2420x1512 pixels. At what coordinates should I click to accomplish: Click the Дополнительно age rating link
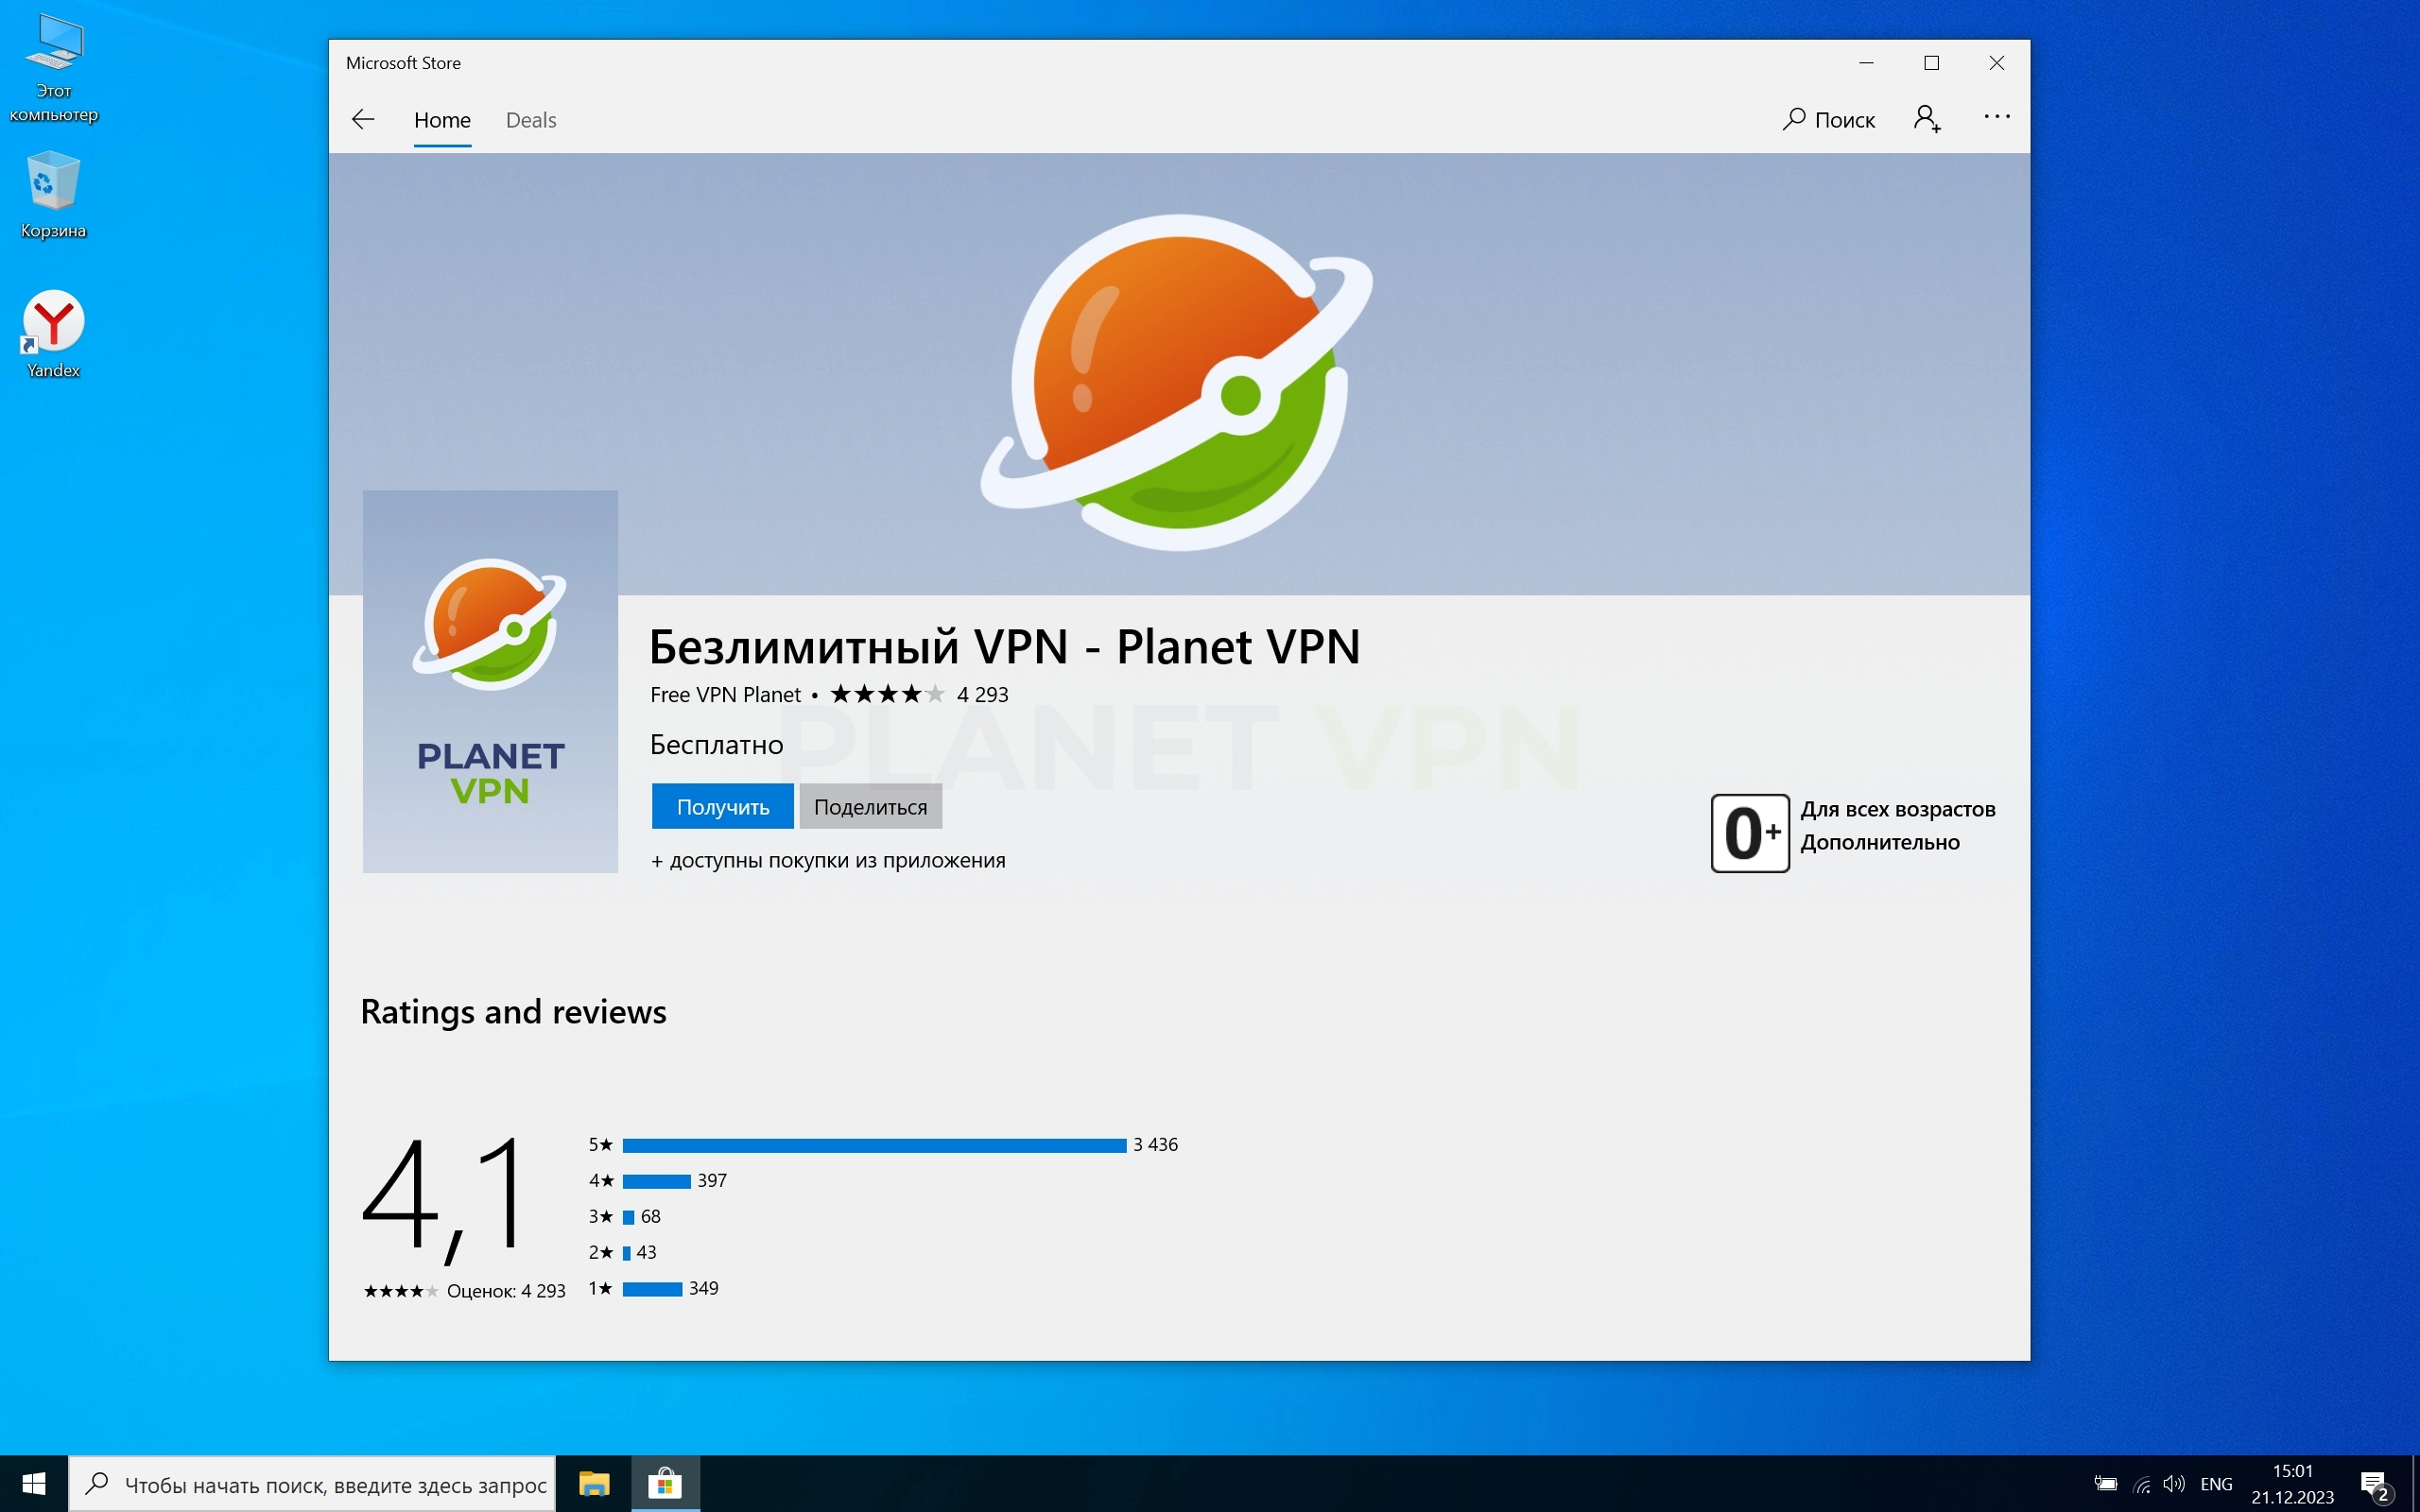point(1879,842)
